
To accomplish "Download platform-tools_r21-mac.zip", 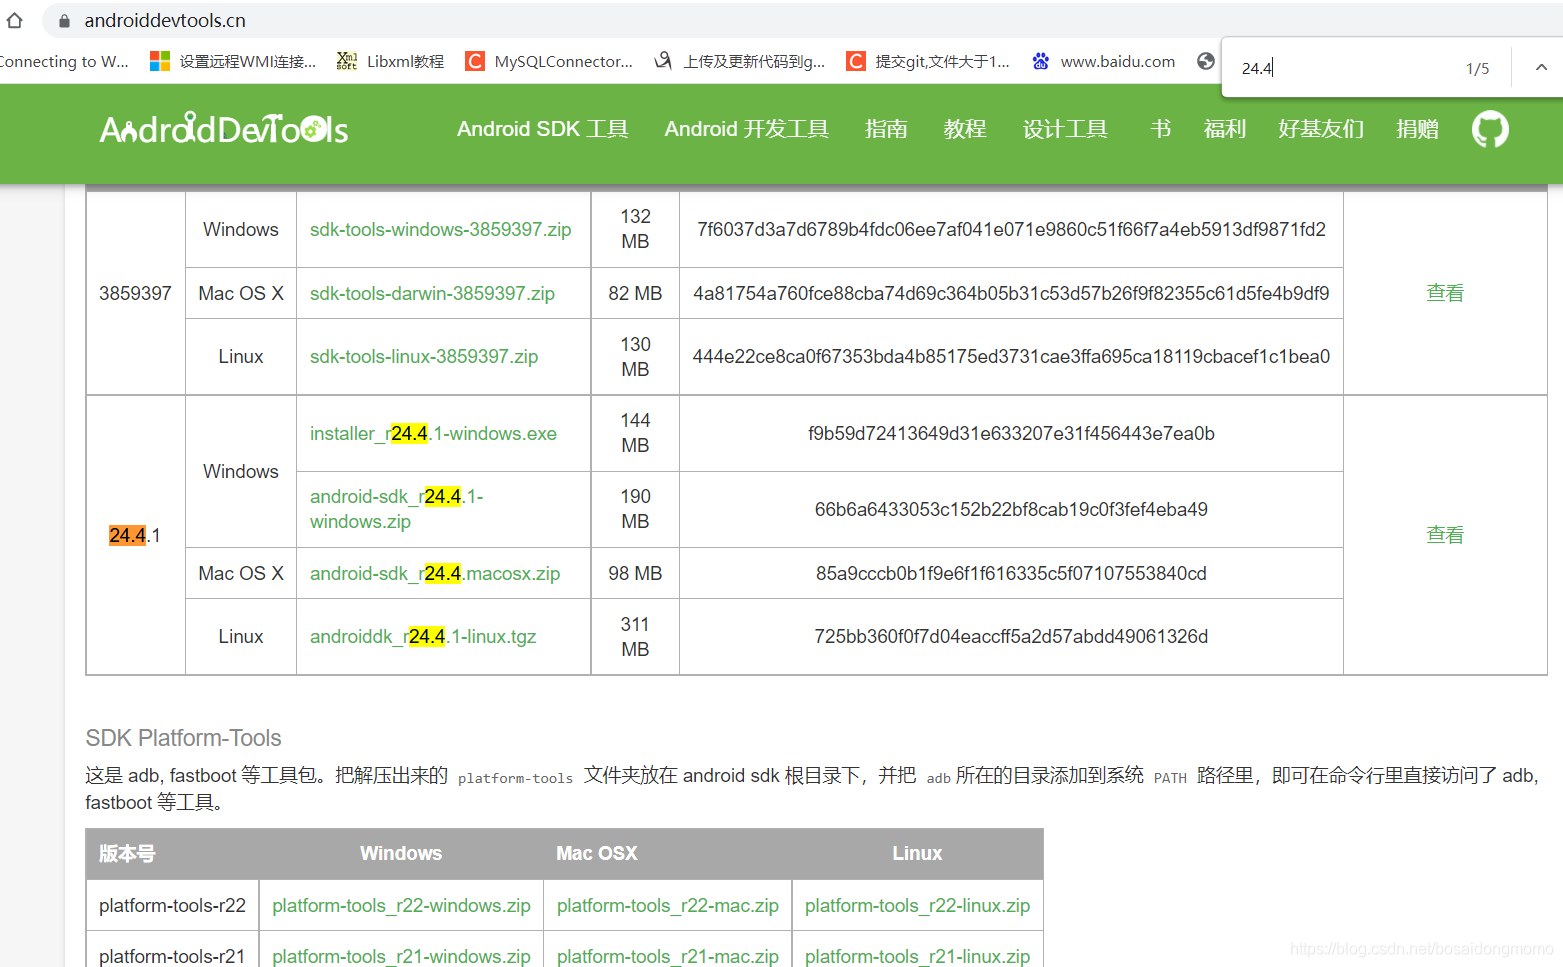I will pos(668,956).
